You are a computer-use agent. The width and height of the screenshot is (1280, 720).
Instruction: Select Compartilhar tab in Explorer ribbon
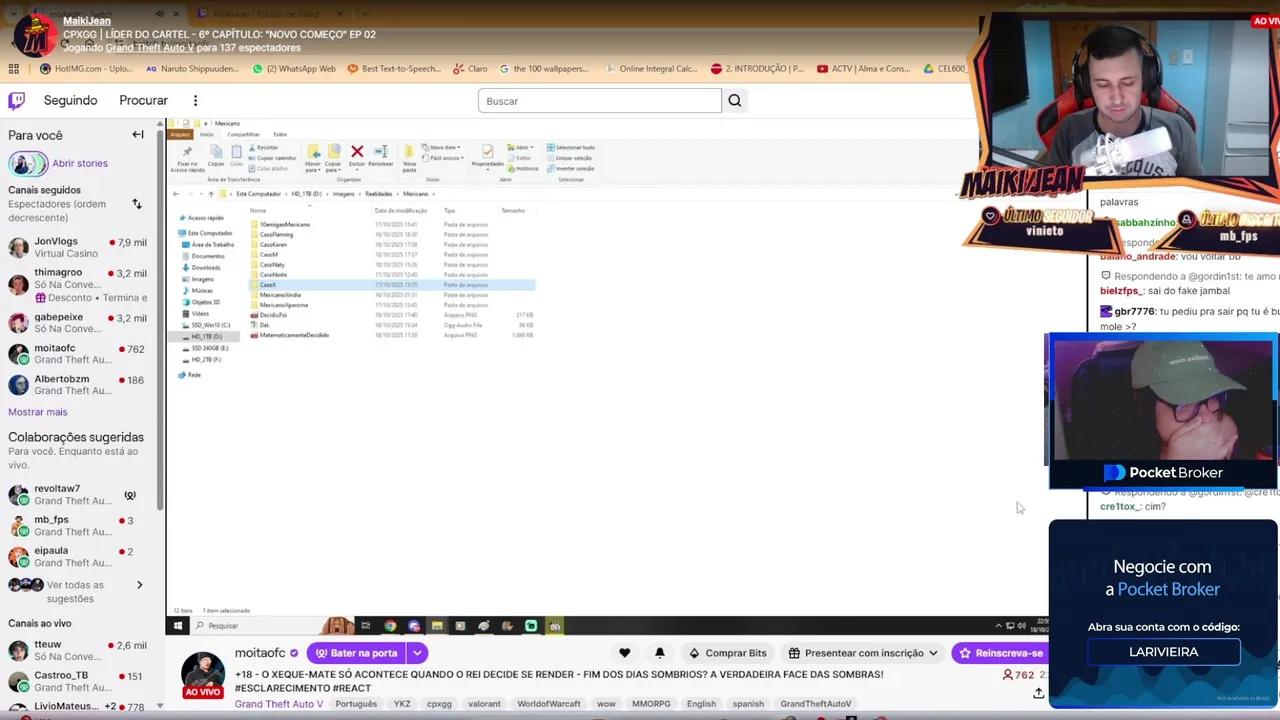(243, 135)
